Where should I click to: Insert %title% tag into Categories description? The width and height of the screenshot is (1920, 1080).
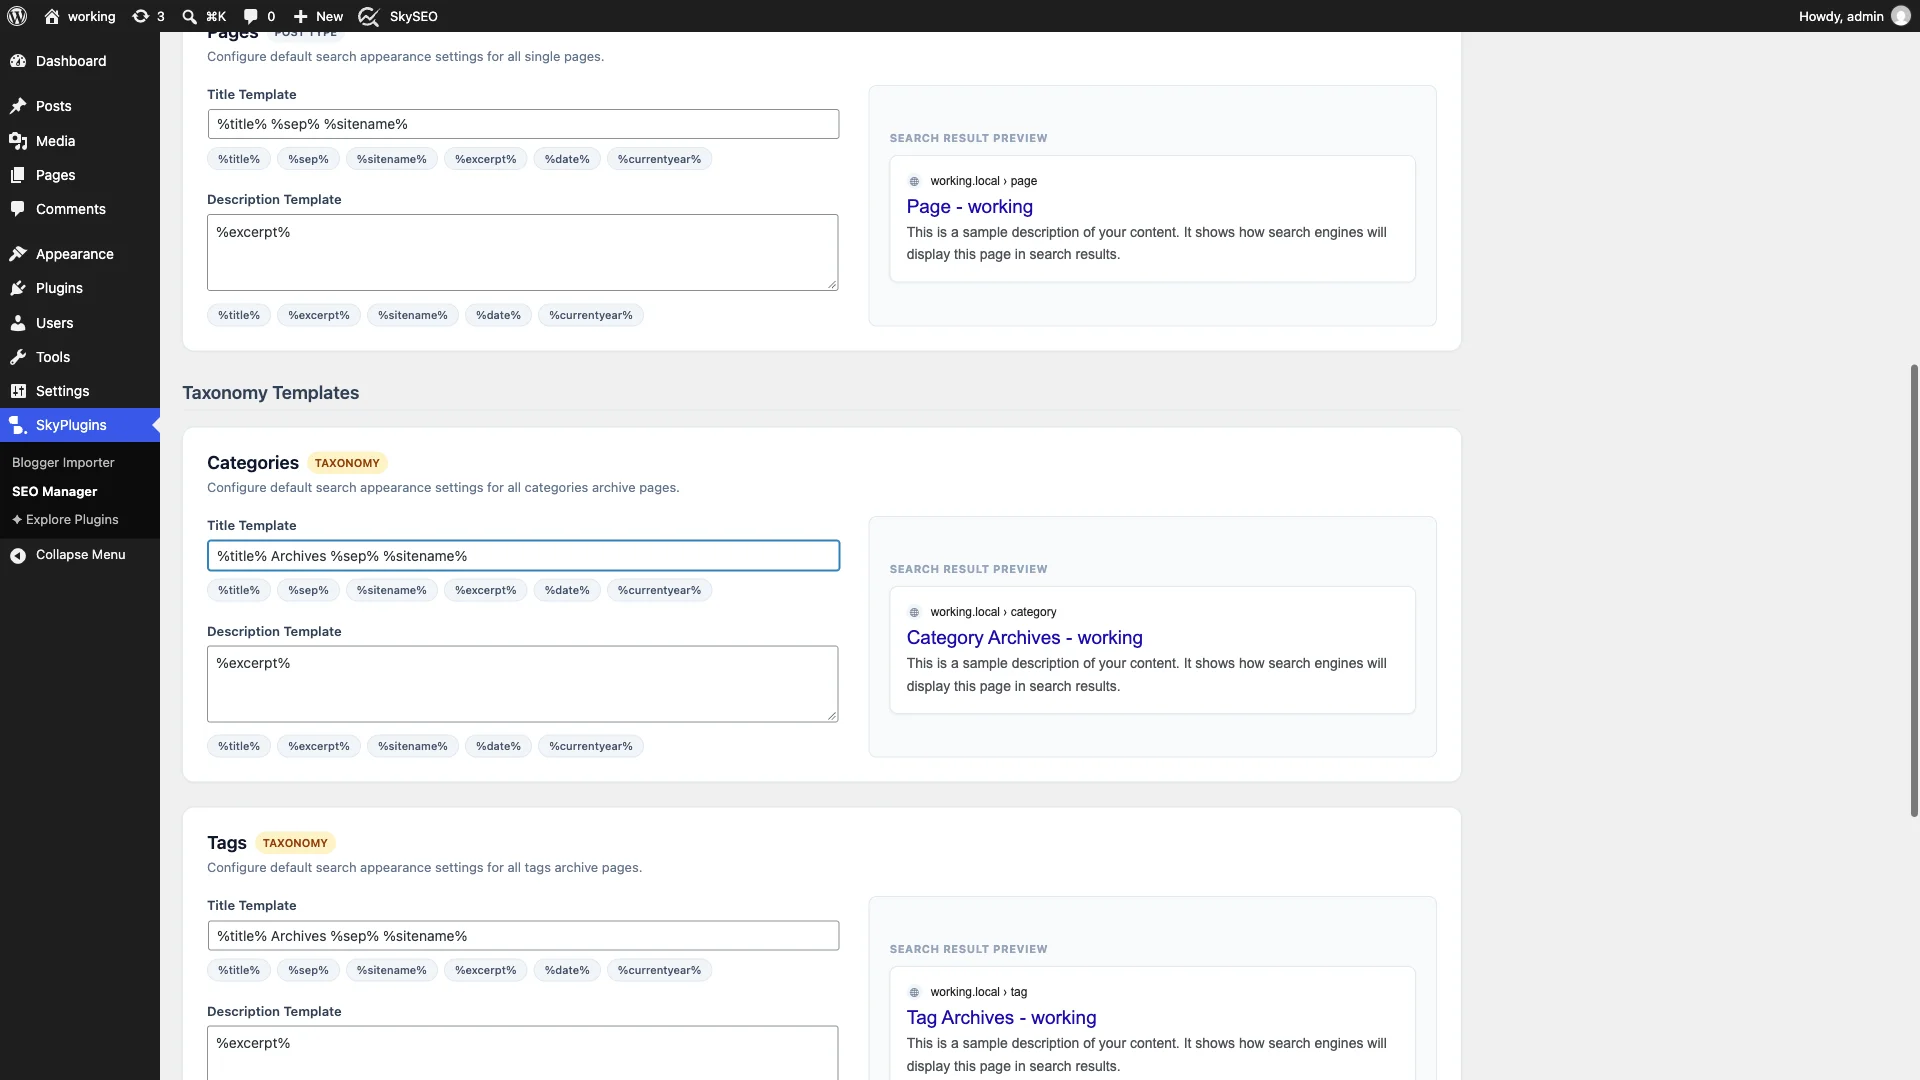pyautogui.click(x=239, y=746)
